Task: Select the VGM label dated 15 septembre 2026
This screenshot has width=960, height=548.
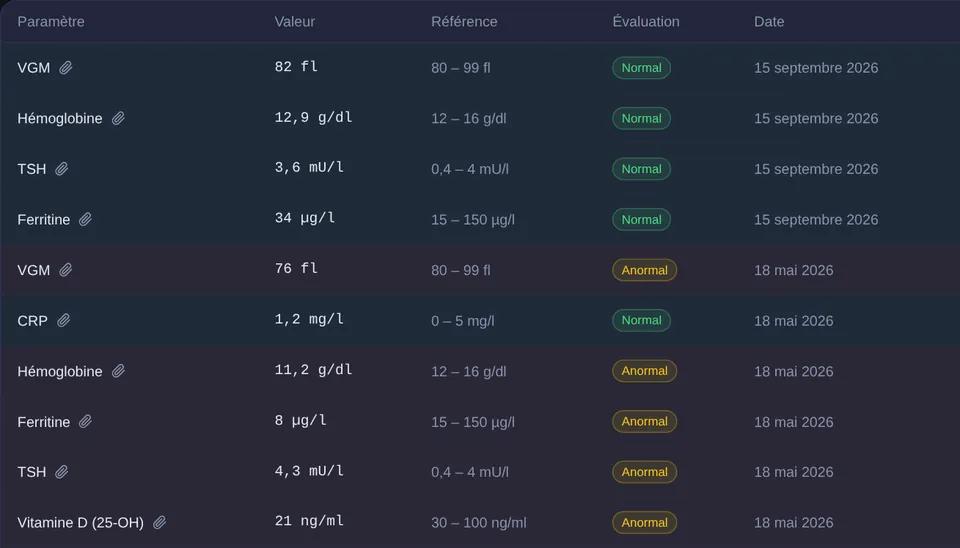Action: 34,68
